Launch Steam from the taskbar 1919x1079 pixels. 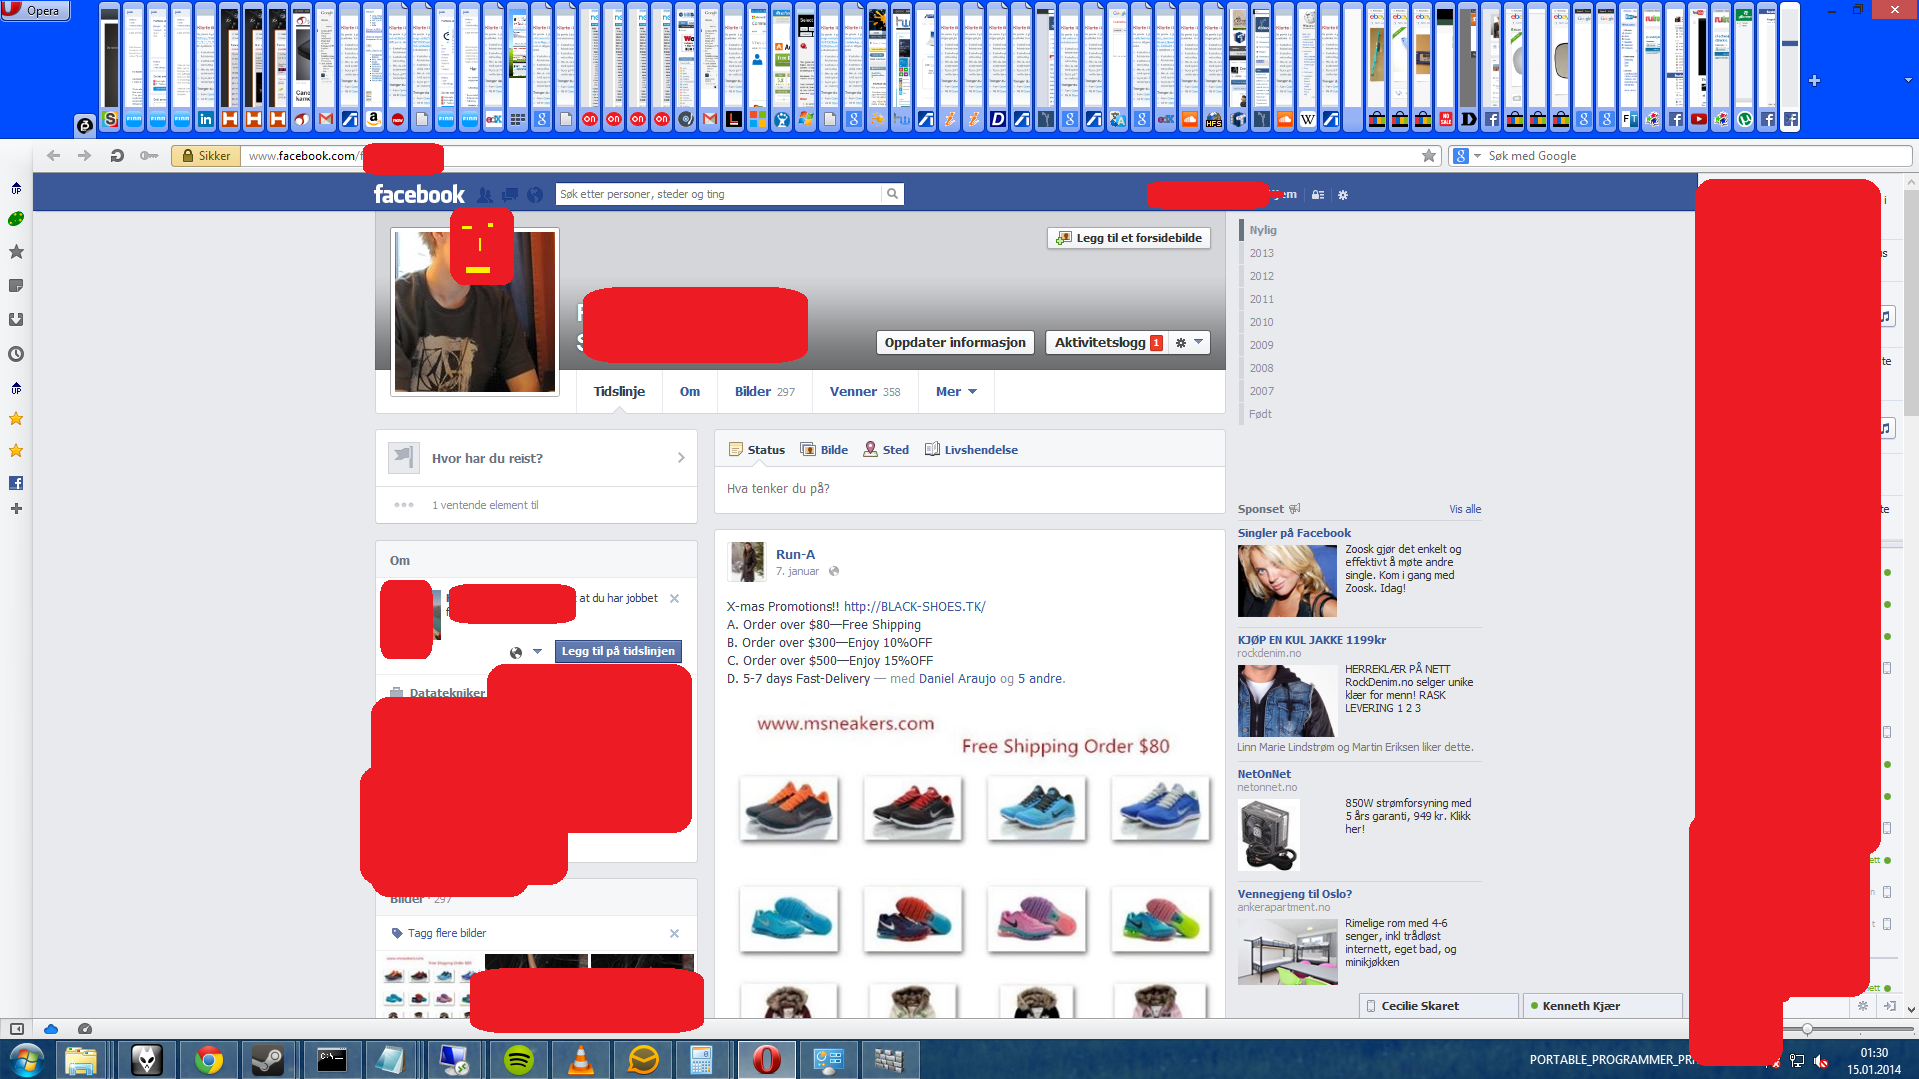(x=267, y=1059)
